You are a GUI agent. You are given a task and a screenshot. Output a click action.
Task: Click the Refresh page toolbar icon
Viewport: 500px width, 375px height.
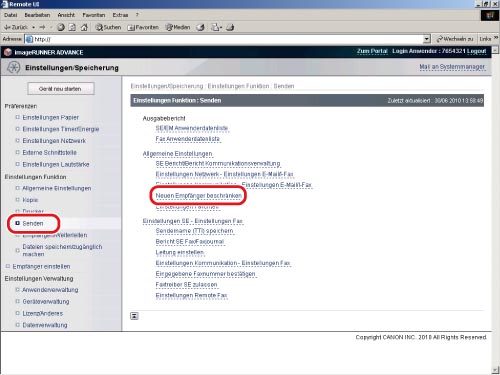coord(72,27)
